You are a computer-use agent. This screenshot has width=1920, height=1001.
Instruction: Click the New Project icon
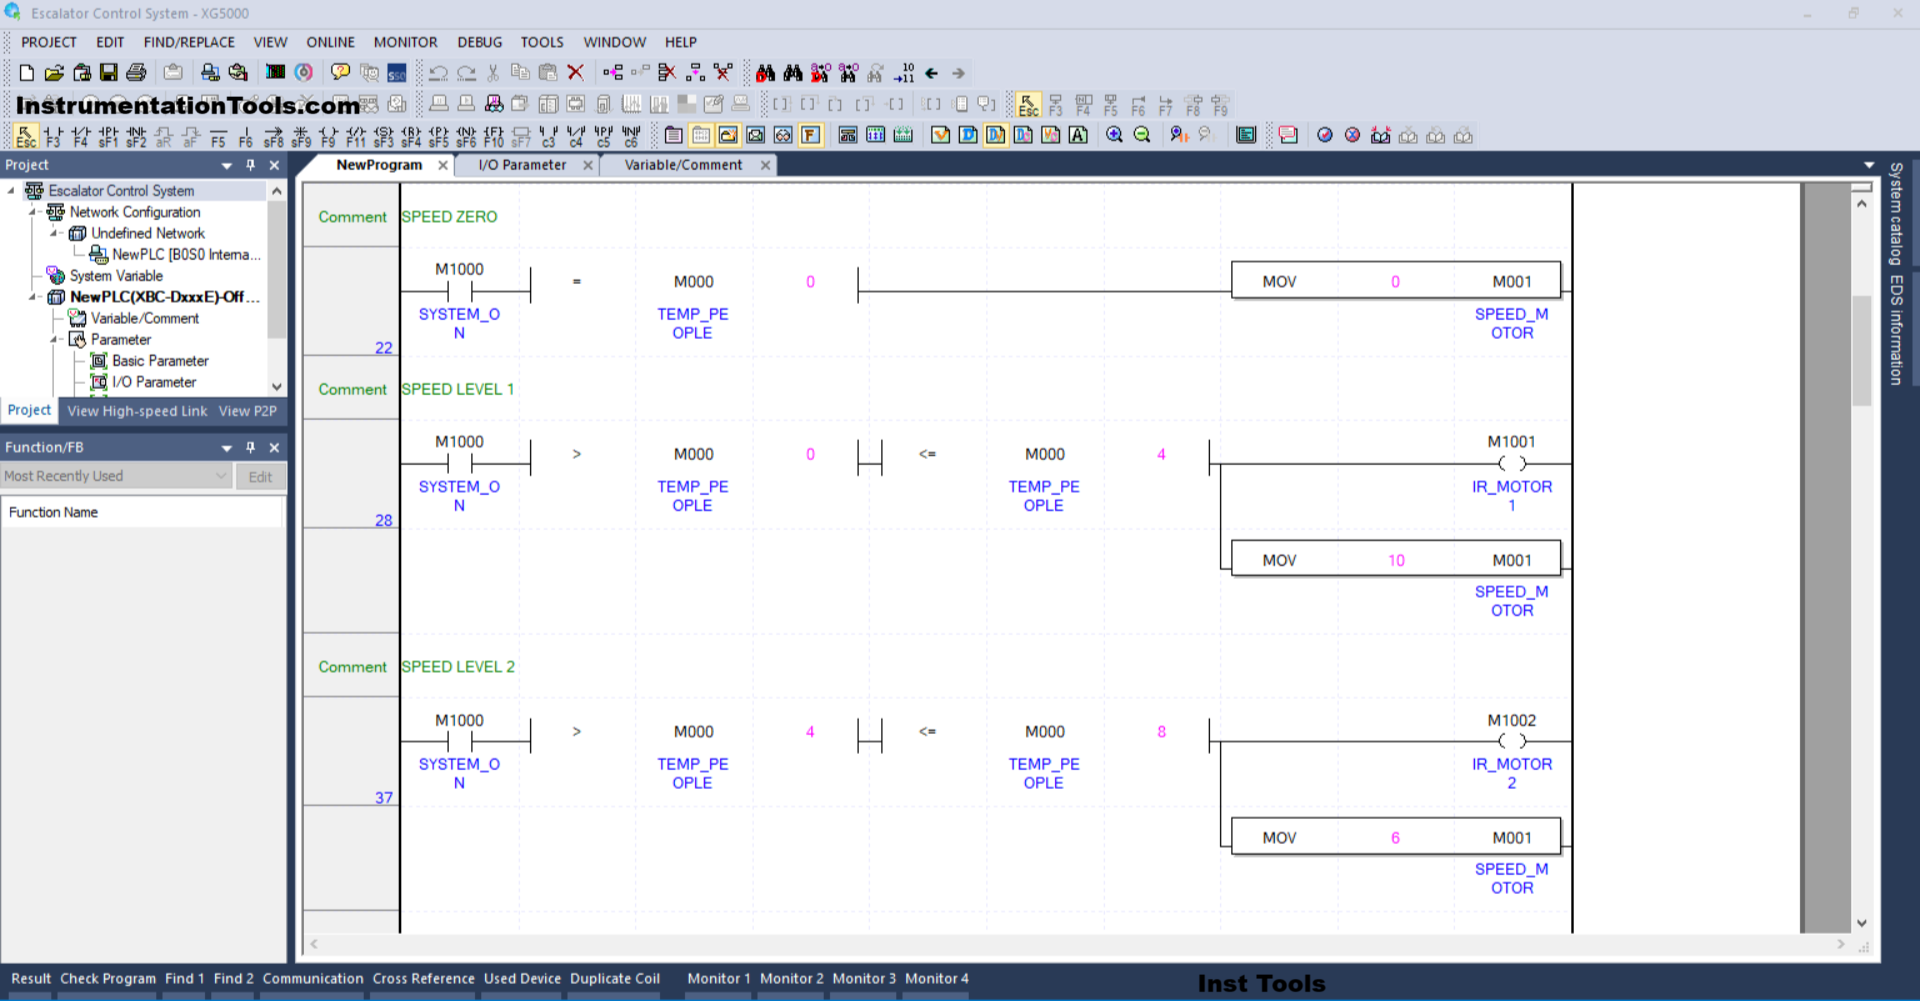point(27,73)
